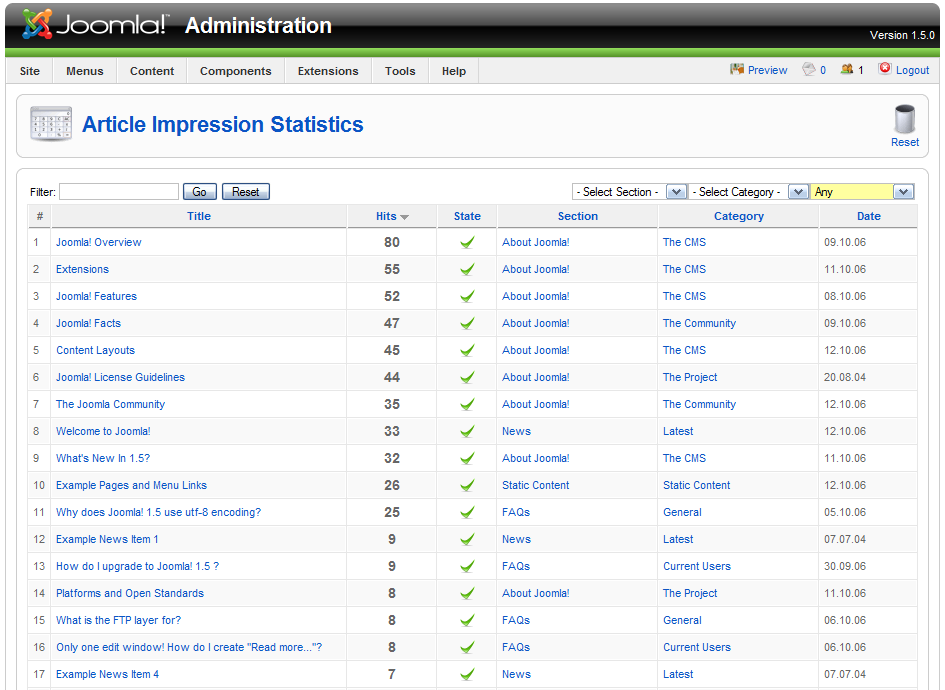This screenshot has height=690, width=945.
Task: Click The Community category for Joomla! Facts
Action: click(699, 324)
